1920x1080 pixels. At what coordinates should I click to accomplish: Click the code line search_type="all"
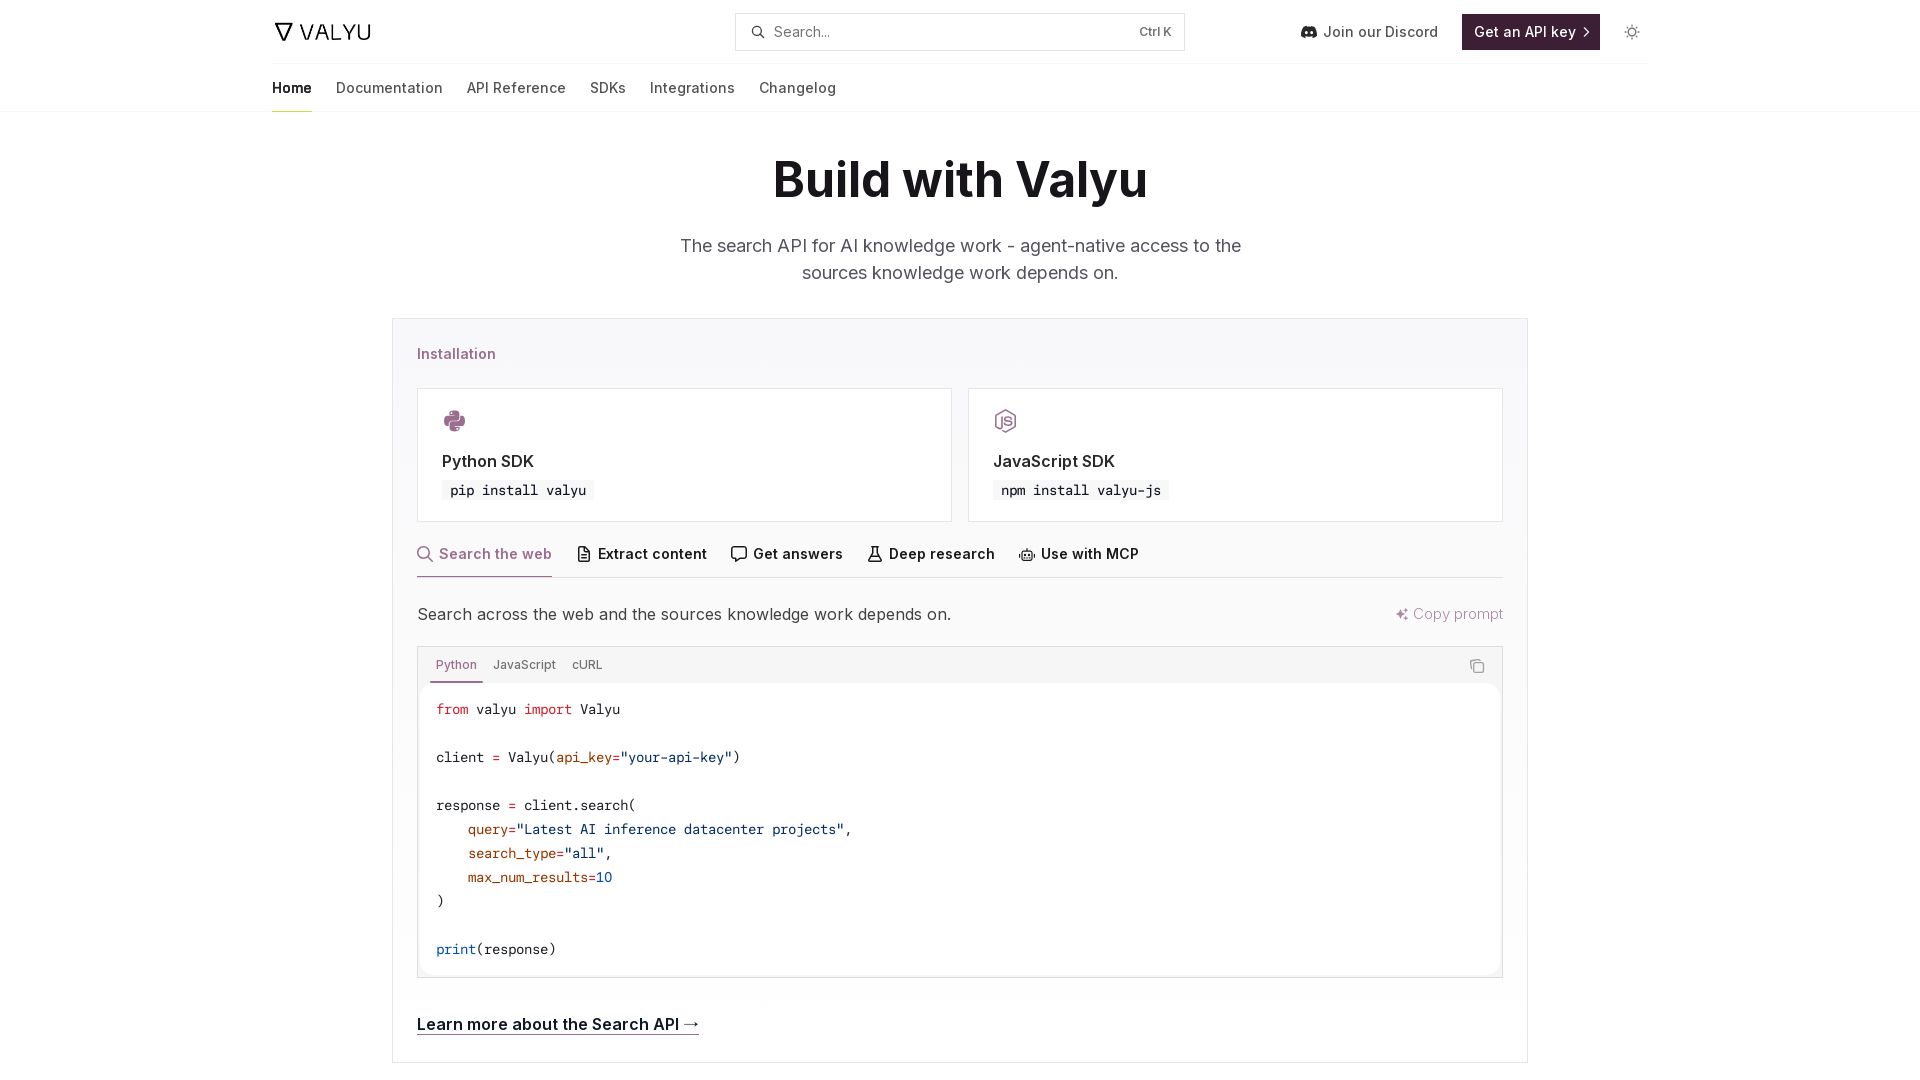tap(540, 853)
